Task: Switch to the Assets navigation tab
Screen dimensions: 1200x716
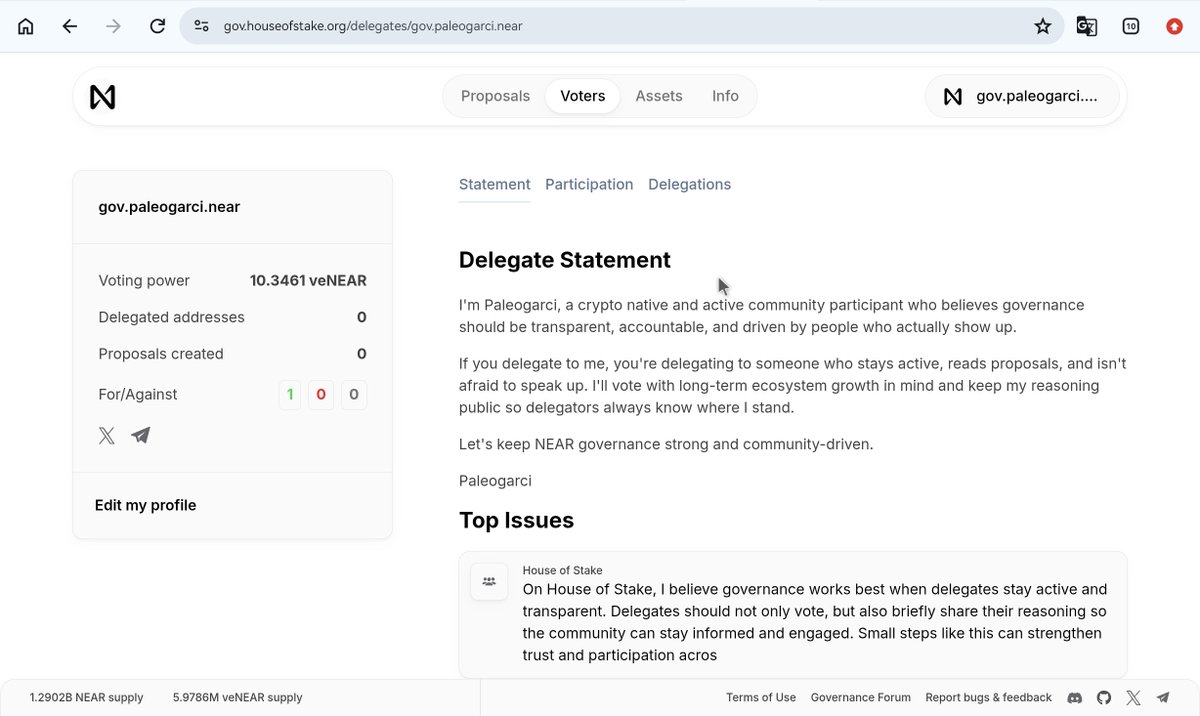Action: point(659,96)
